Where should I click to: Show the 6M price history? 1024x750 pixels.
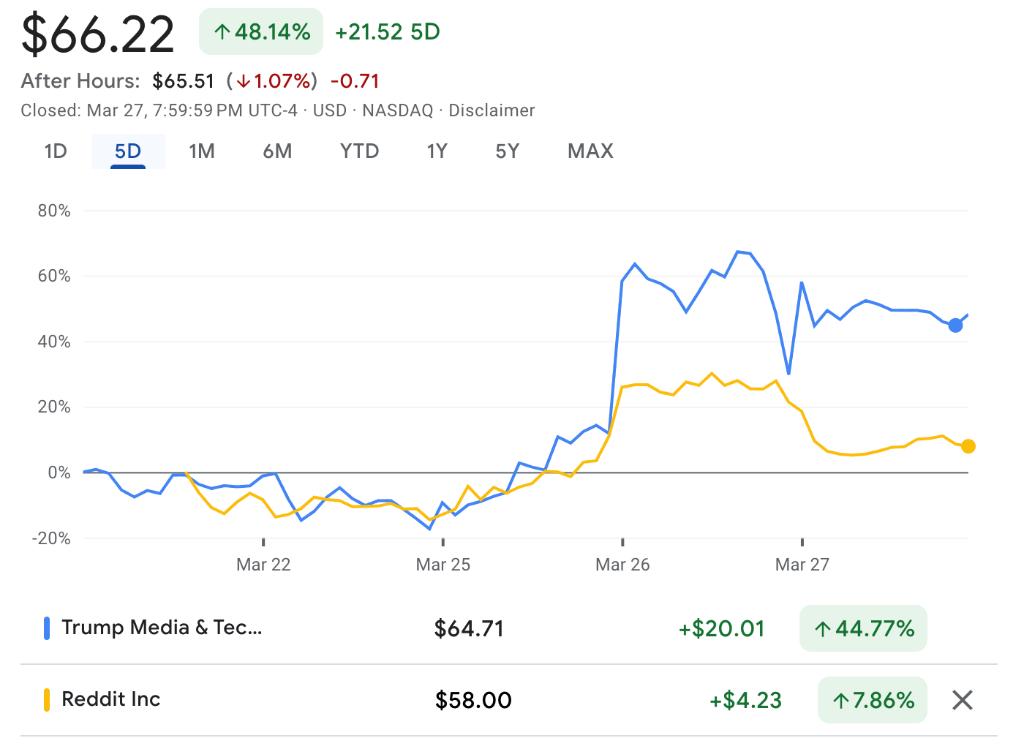(277, 151)
